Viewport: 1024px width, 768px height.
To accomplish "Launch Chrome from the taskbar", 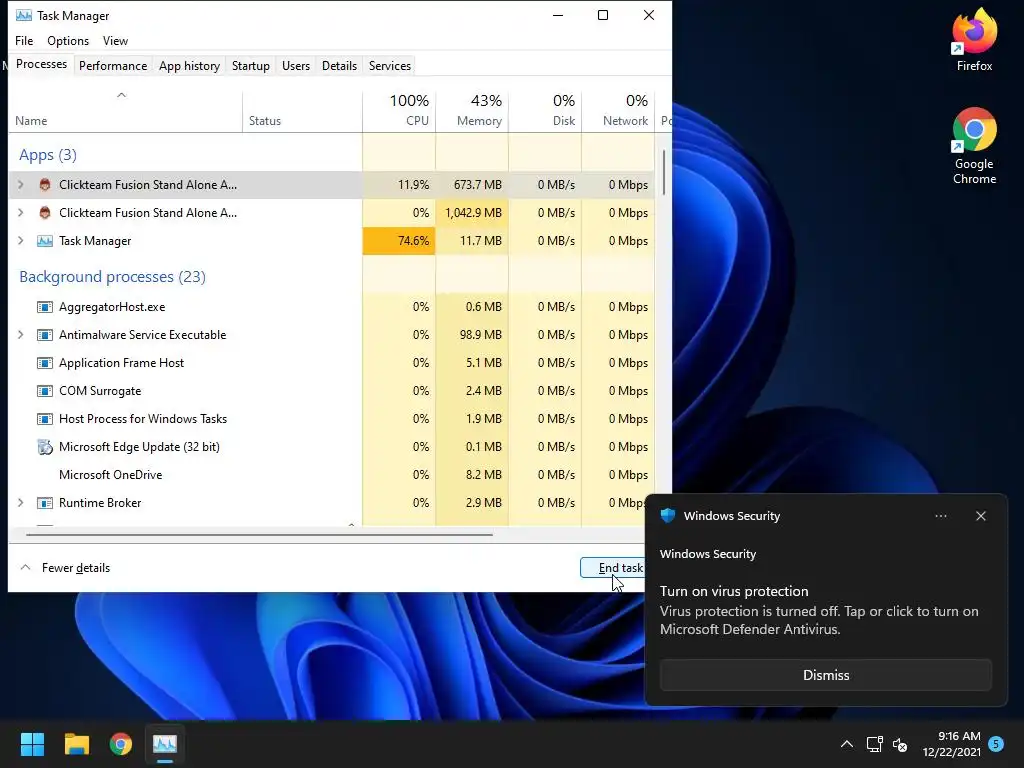I will pos(121,744).
